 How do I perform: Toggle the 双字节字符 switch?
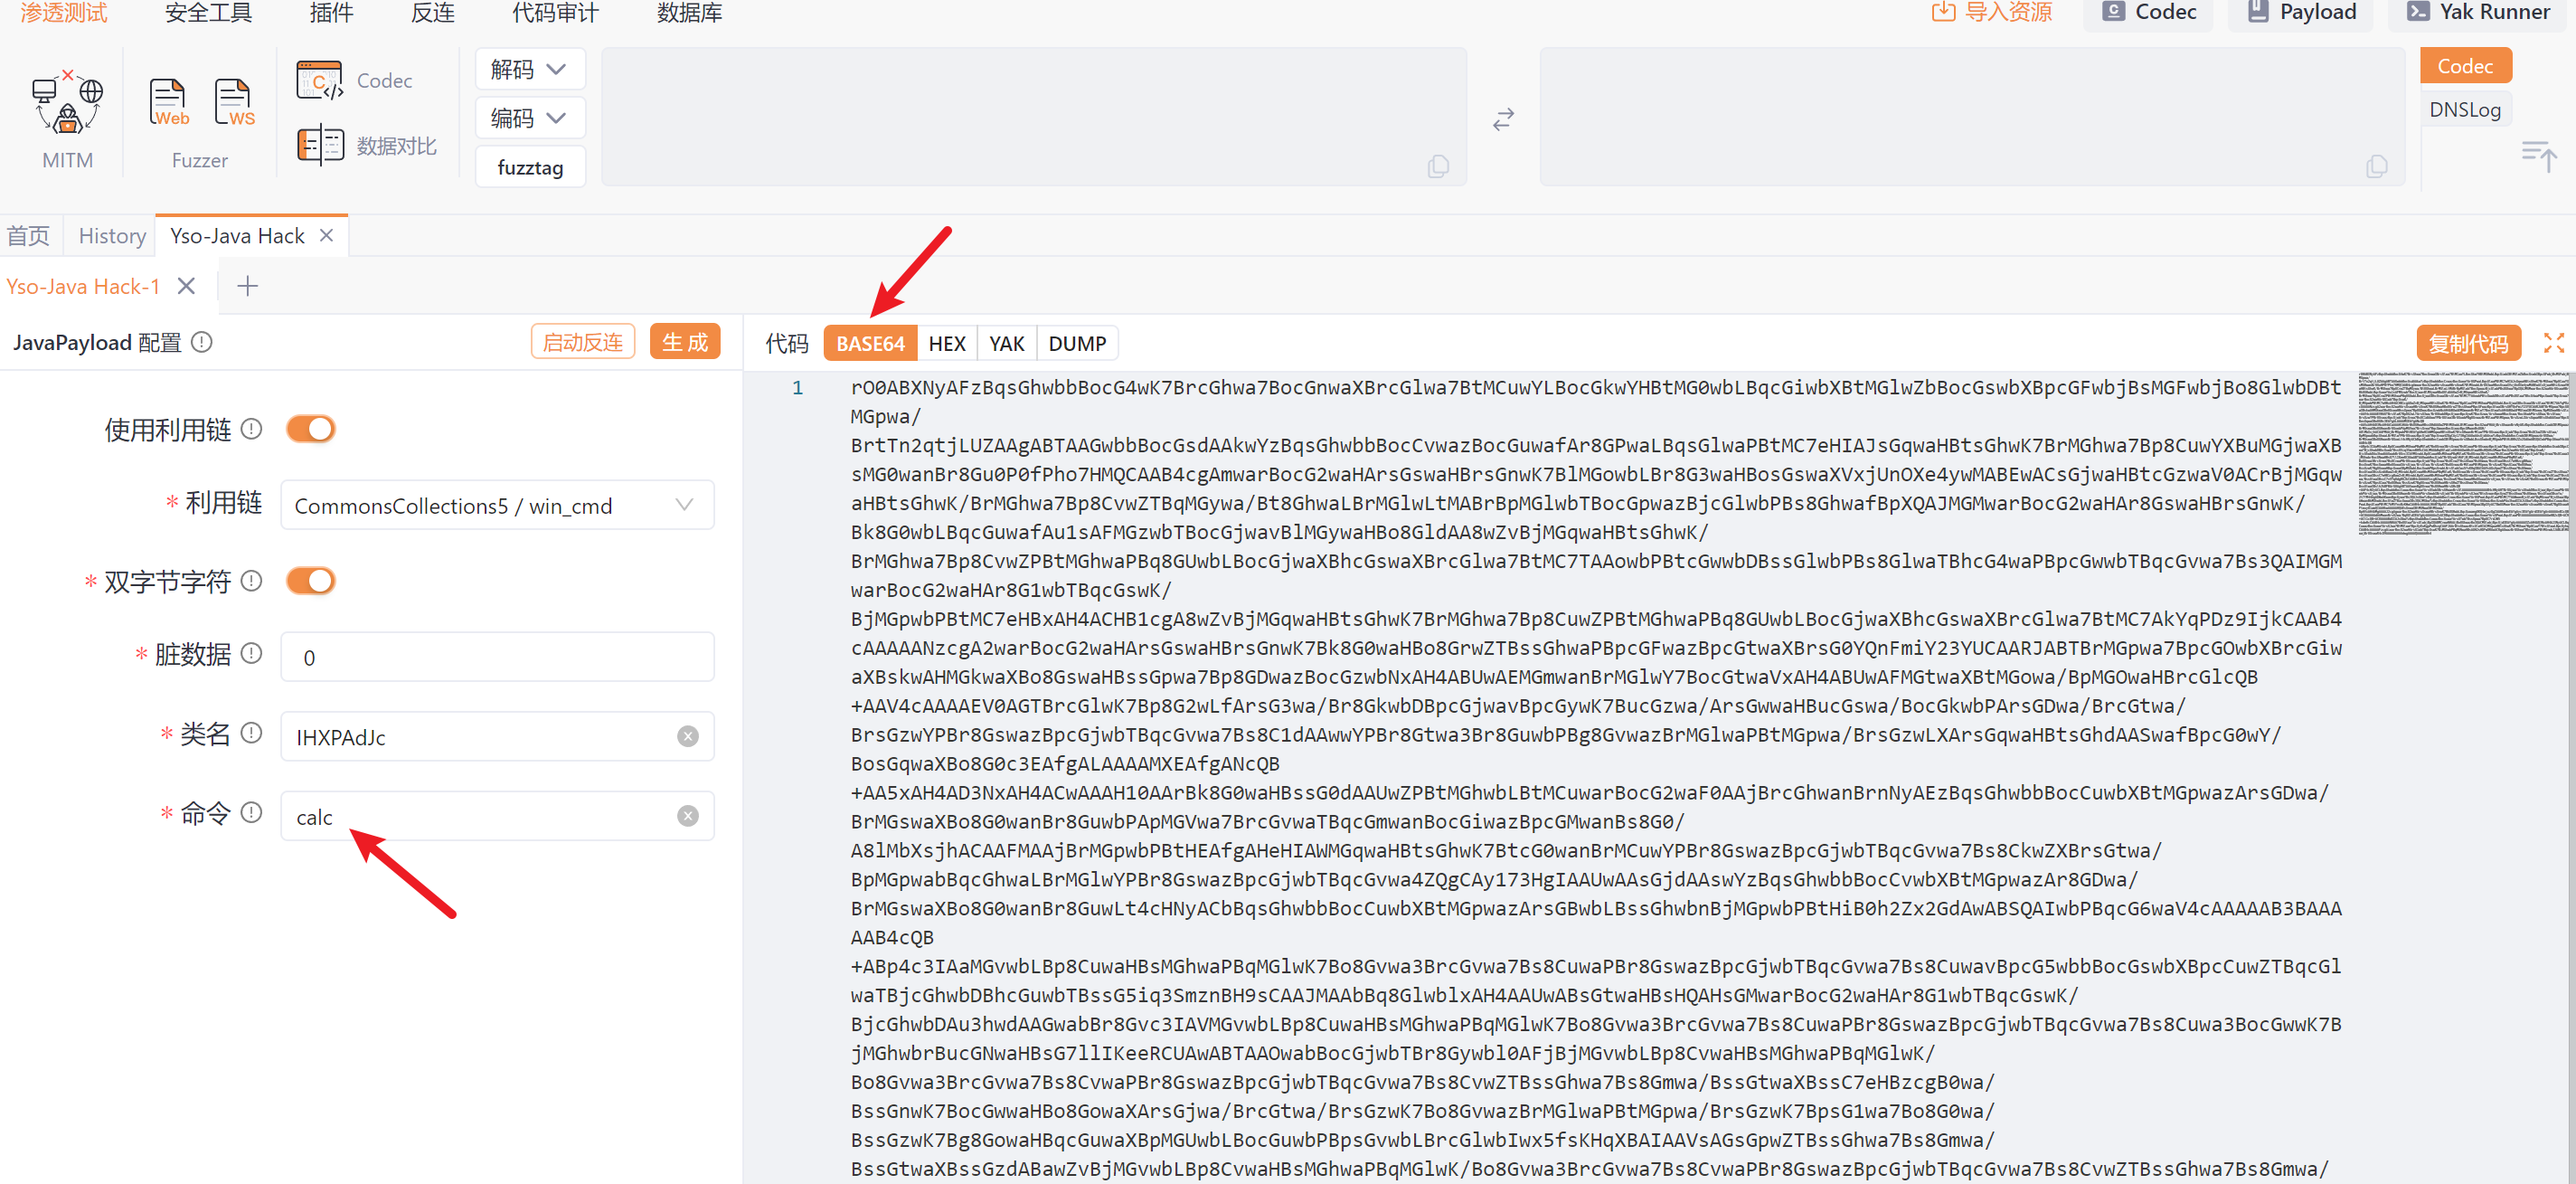310,581
